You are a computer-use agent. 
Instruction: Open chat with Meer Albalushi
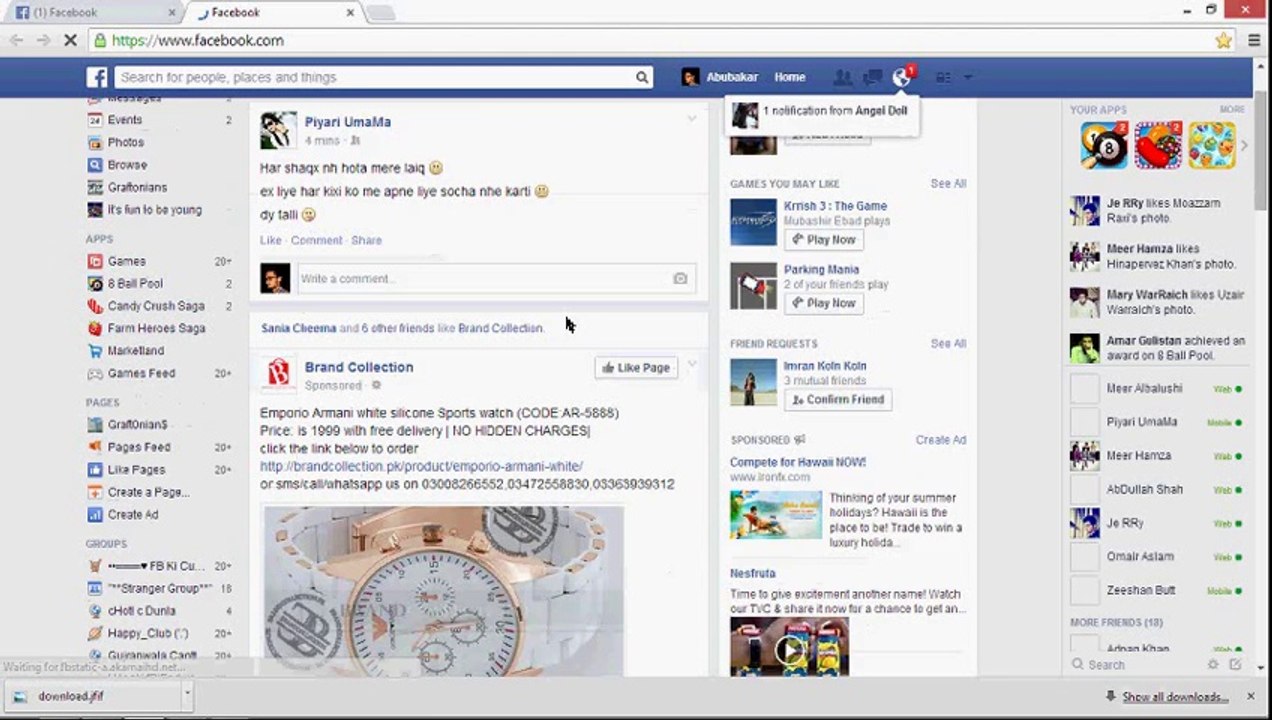(1157, 388)
